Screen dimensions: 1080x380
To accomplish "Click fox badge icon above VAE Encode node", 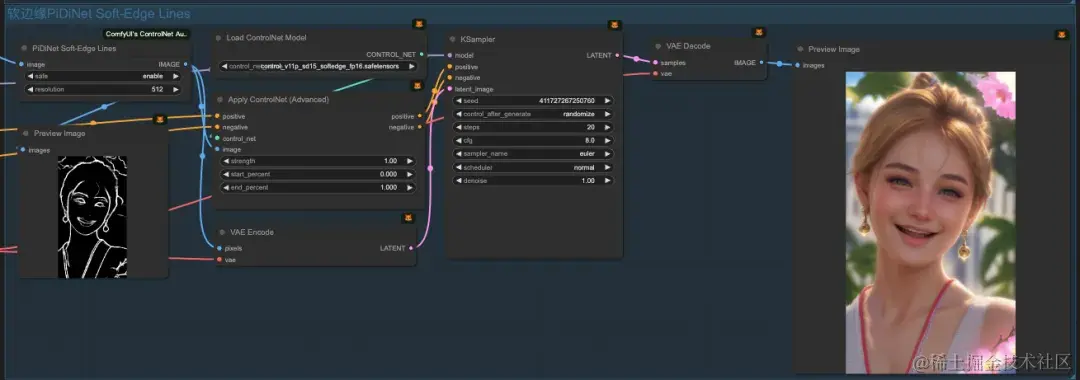I will click(x=408, y=218).
